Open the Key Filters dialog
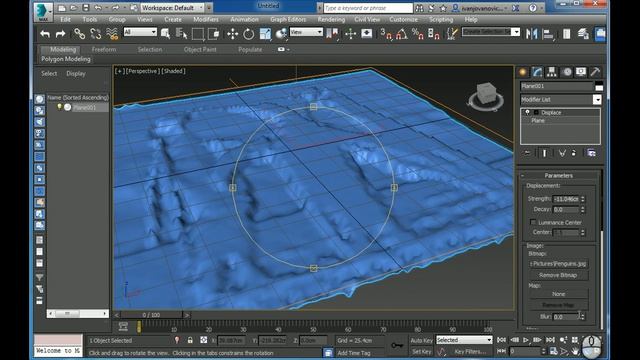 tap(470, 351)
